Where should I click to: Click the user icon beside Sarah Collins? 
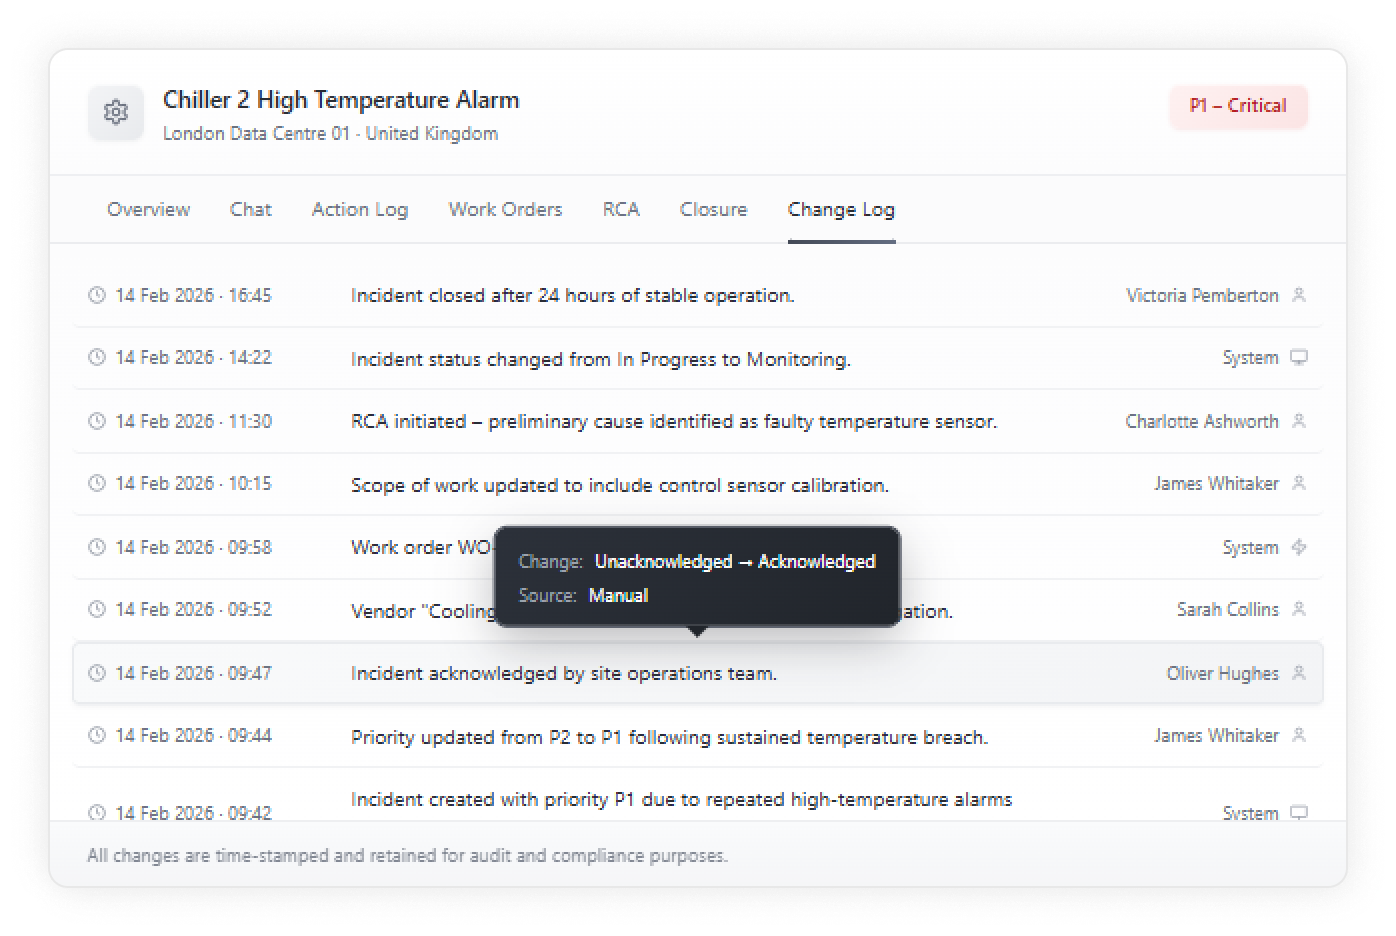[1299, 609]
